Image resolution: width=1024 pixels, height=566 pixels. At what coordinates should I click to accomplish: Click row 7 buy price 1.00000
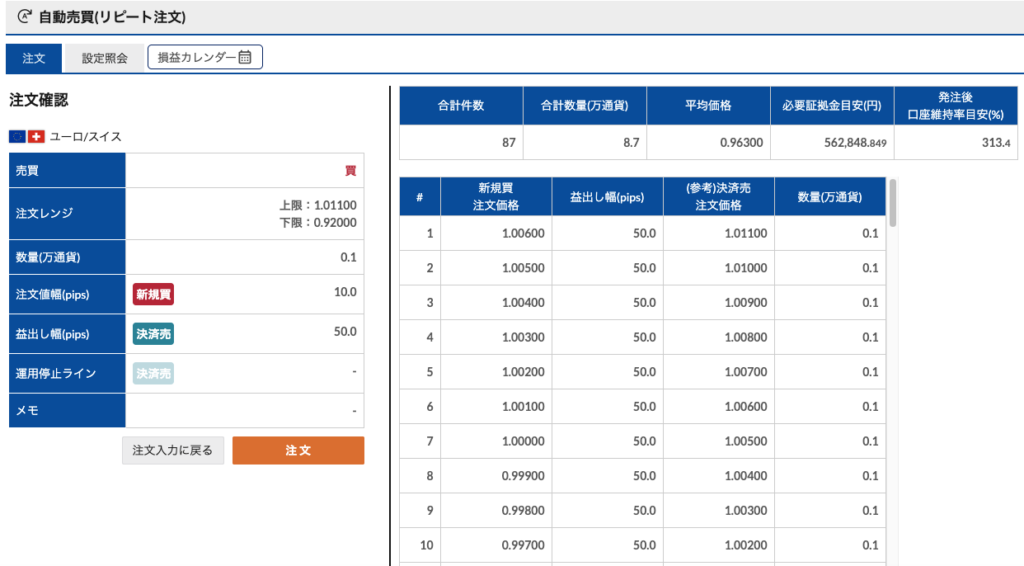[523, 441]
